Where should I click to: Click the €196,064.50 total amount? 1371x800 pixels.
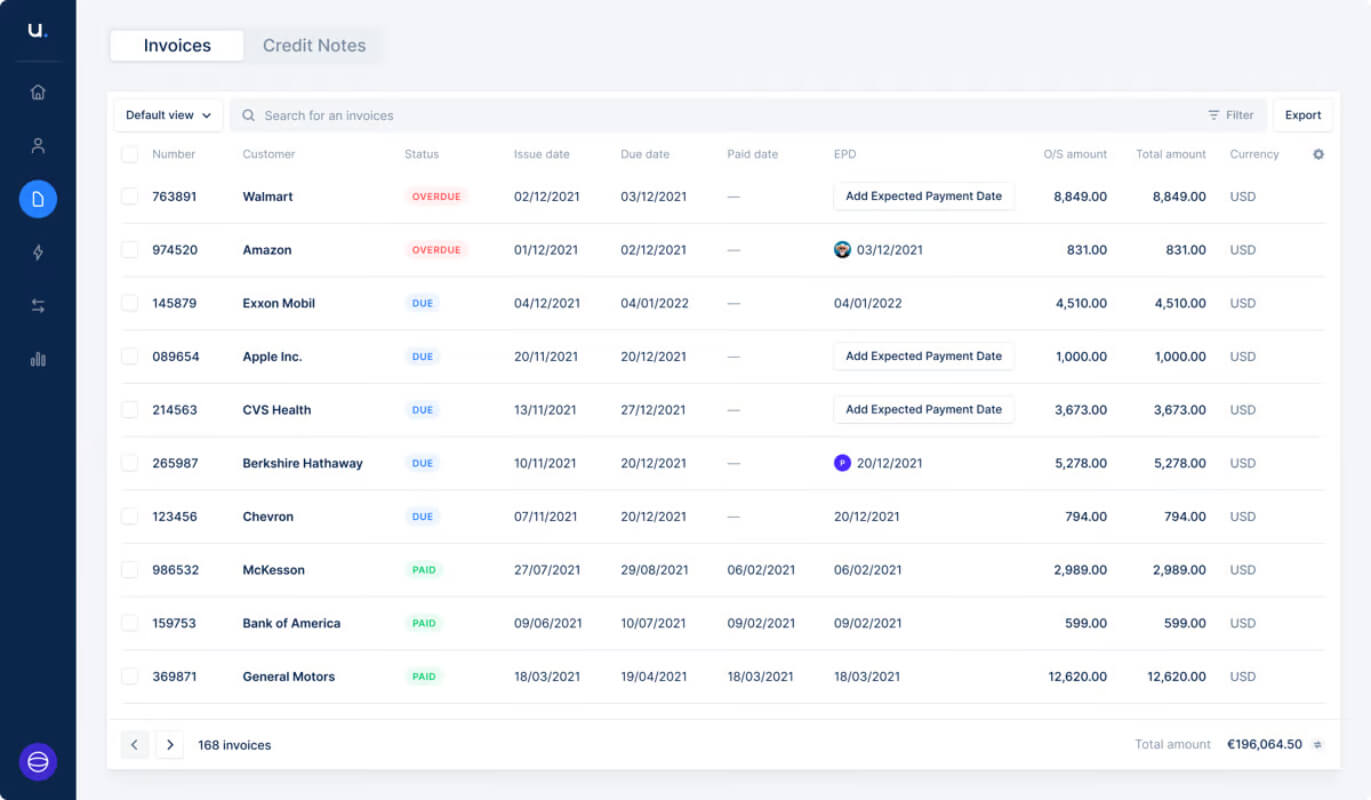click(1265, 744)
